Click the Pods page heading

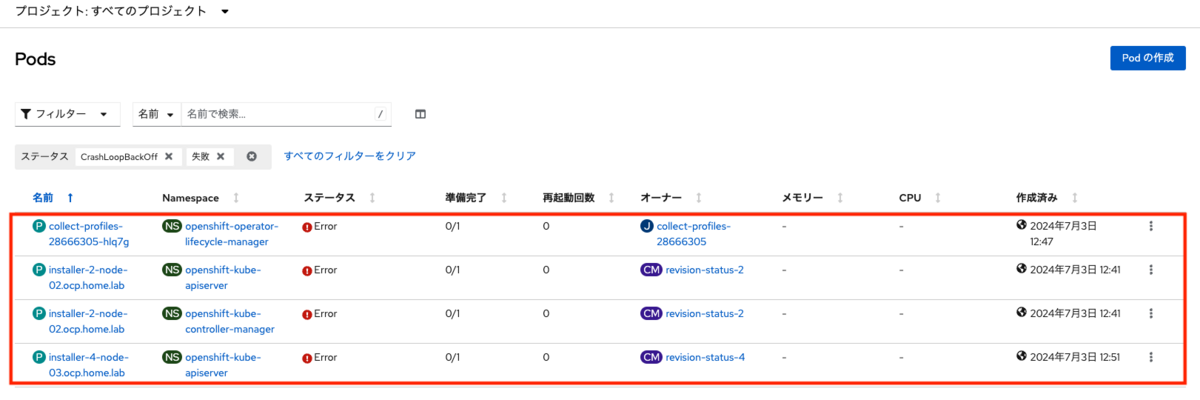35,59
